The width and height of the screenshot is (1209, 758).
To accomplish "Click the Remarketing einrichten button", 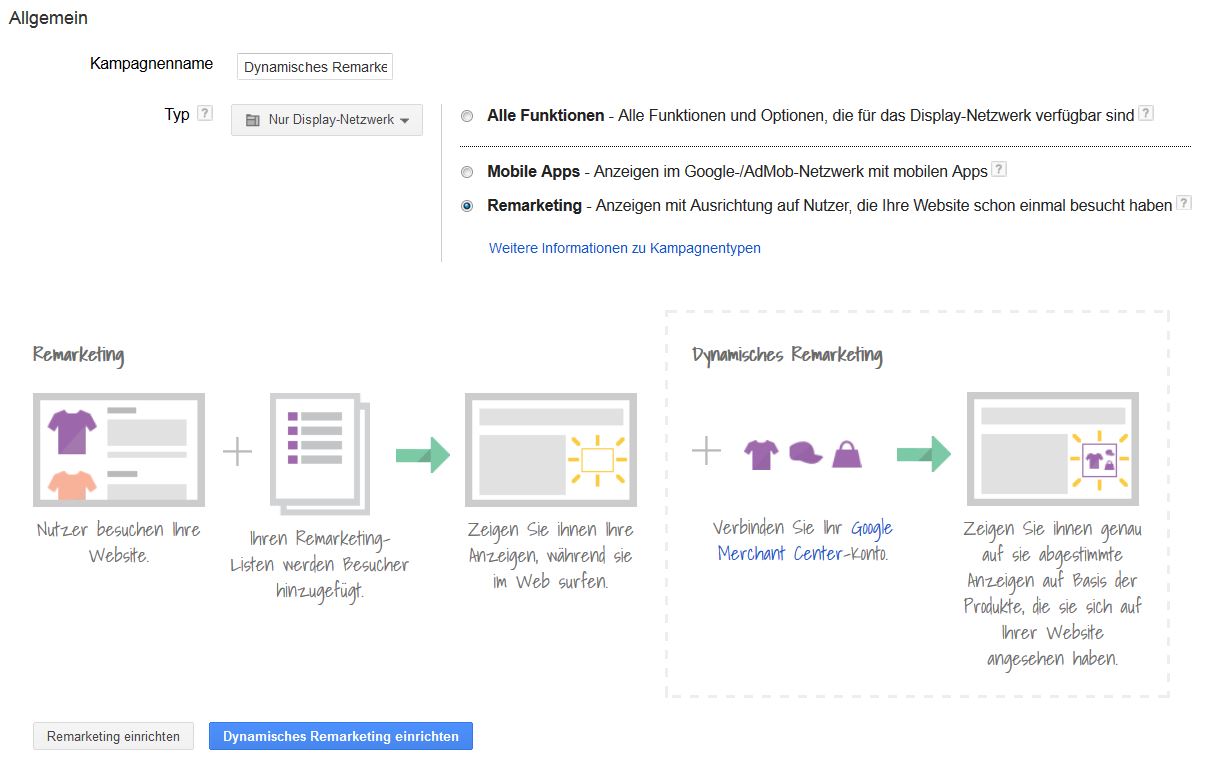I will (x=113, y=736).
